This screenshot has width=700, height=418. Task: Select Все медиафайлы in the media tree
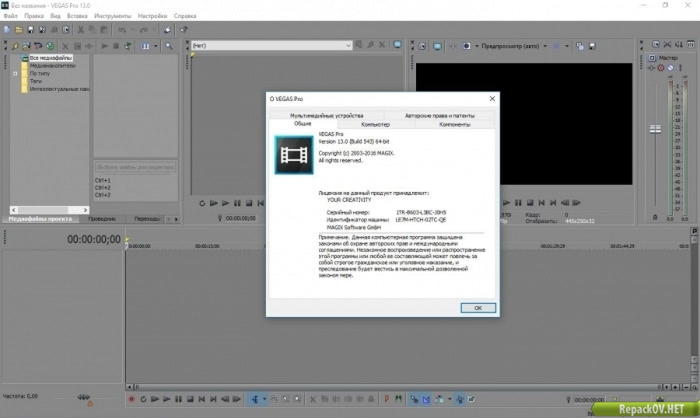[x=50, y=58]
